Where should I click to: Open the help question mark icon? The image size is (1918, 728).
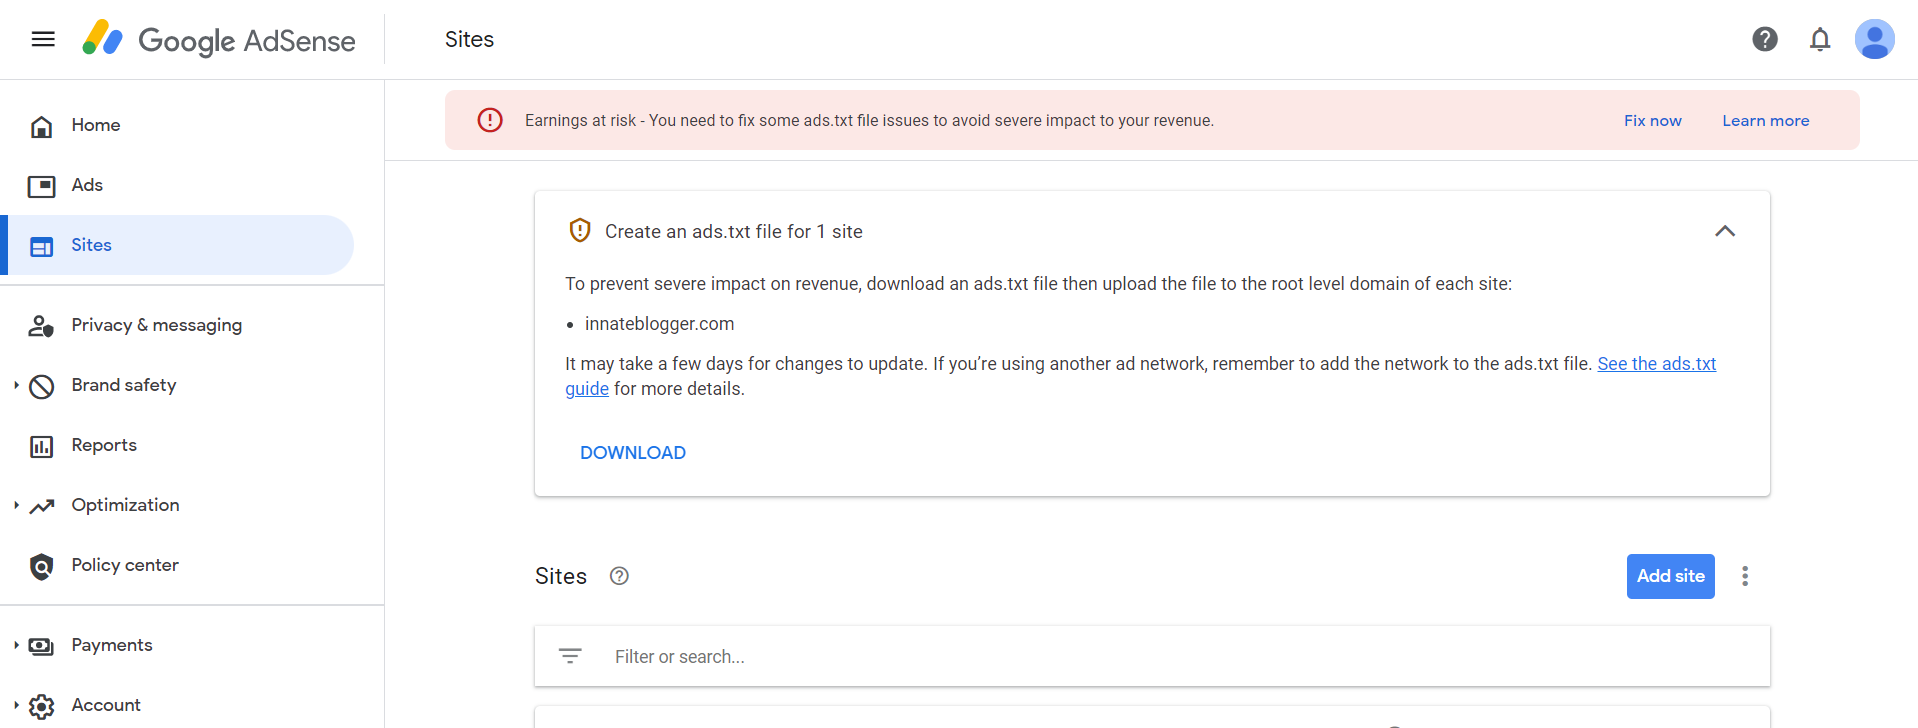coord(1764,39)
